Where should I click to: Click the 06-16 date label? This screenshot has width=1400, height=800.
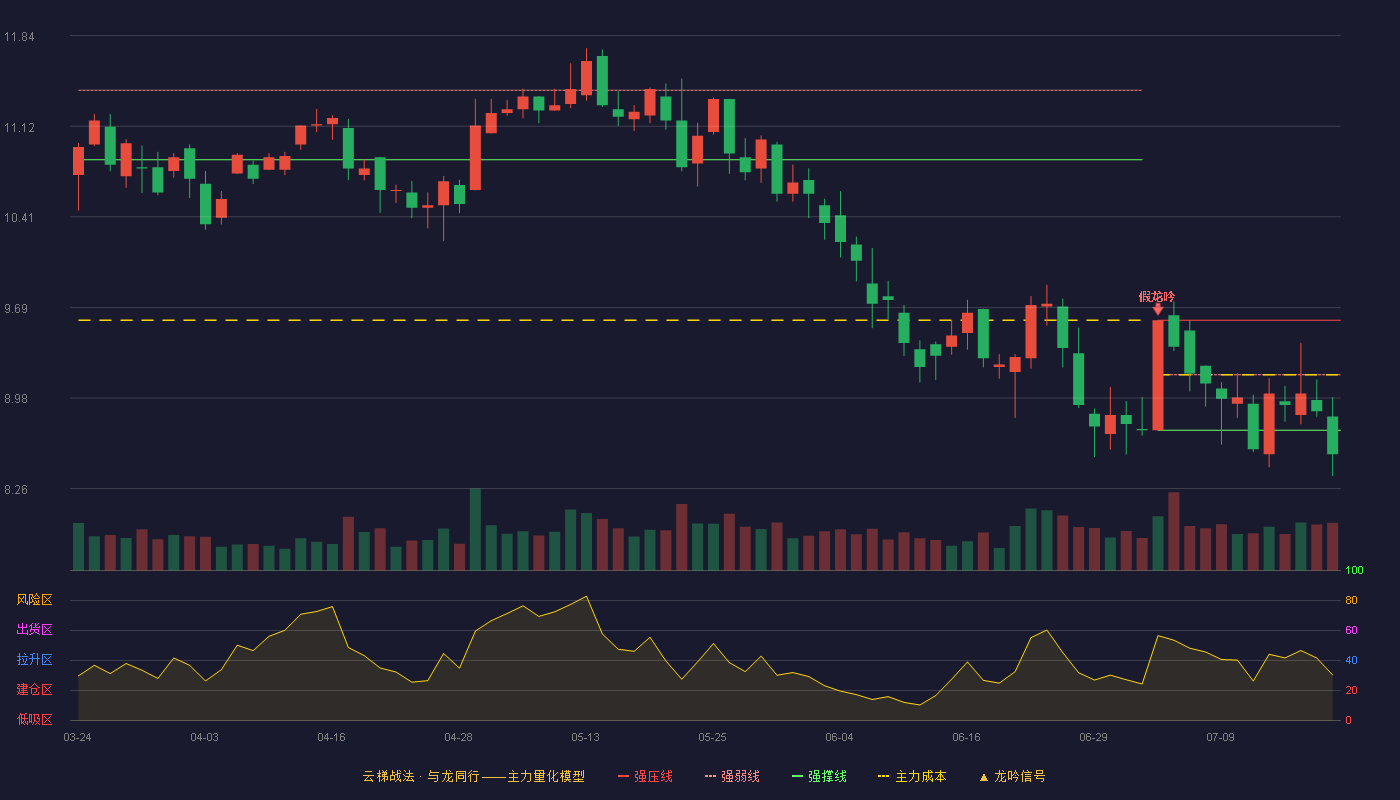(x=966, y=737)
